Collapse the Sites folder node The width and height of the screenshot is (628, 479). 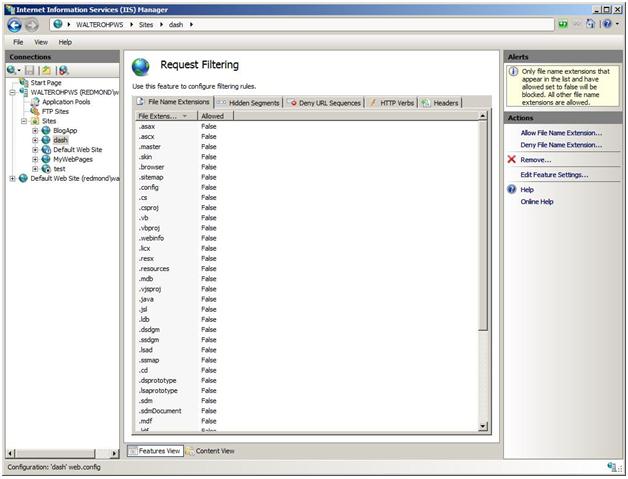tap(24, 121)
